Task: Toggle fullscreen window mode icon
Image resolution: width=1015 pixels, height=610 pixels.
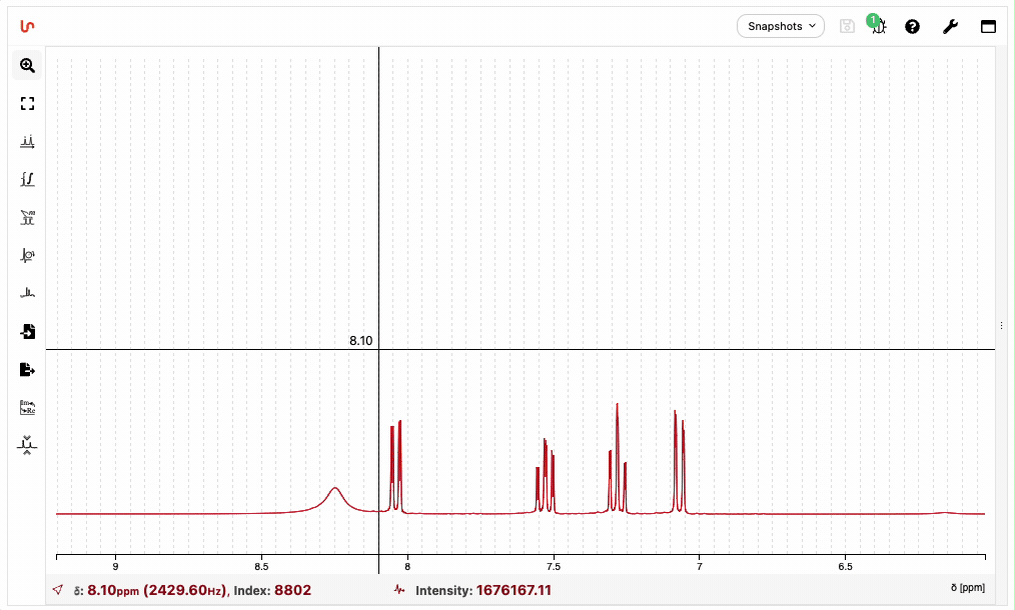Action: (988, 26)
